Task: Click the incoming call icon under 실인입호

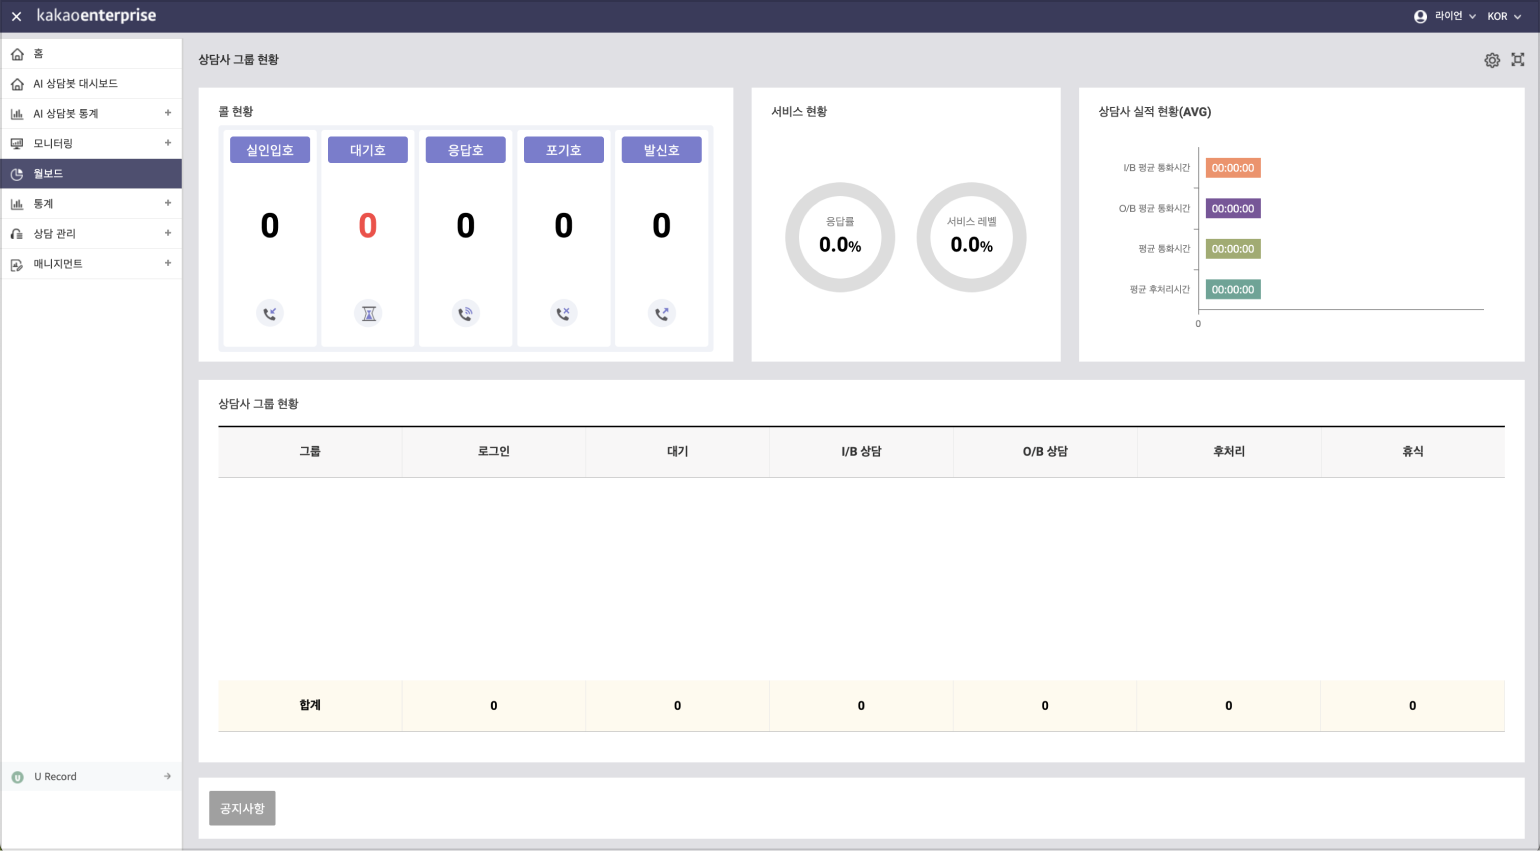Action: click(270, 313)
